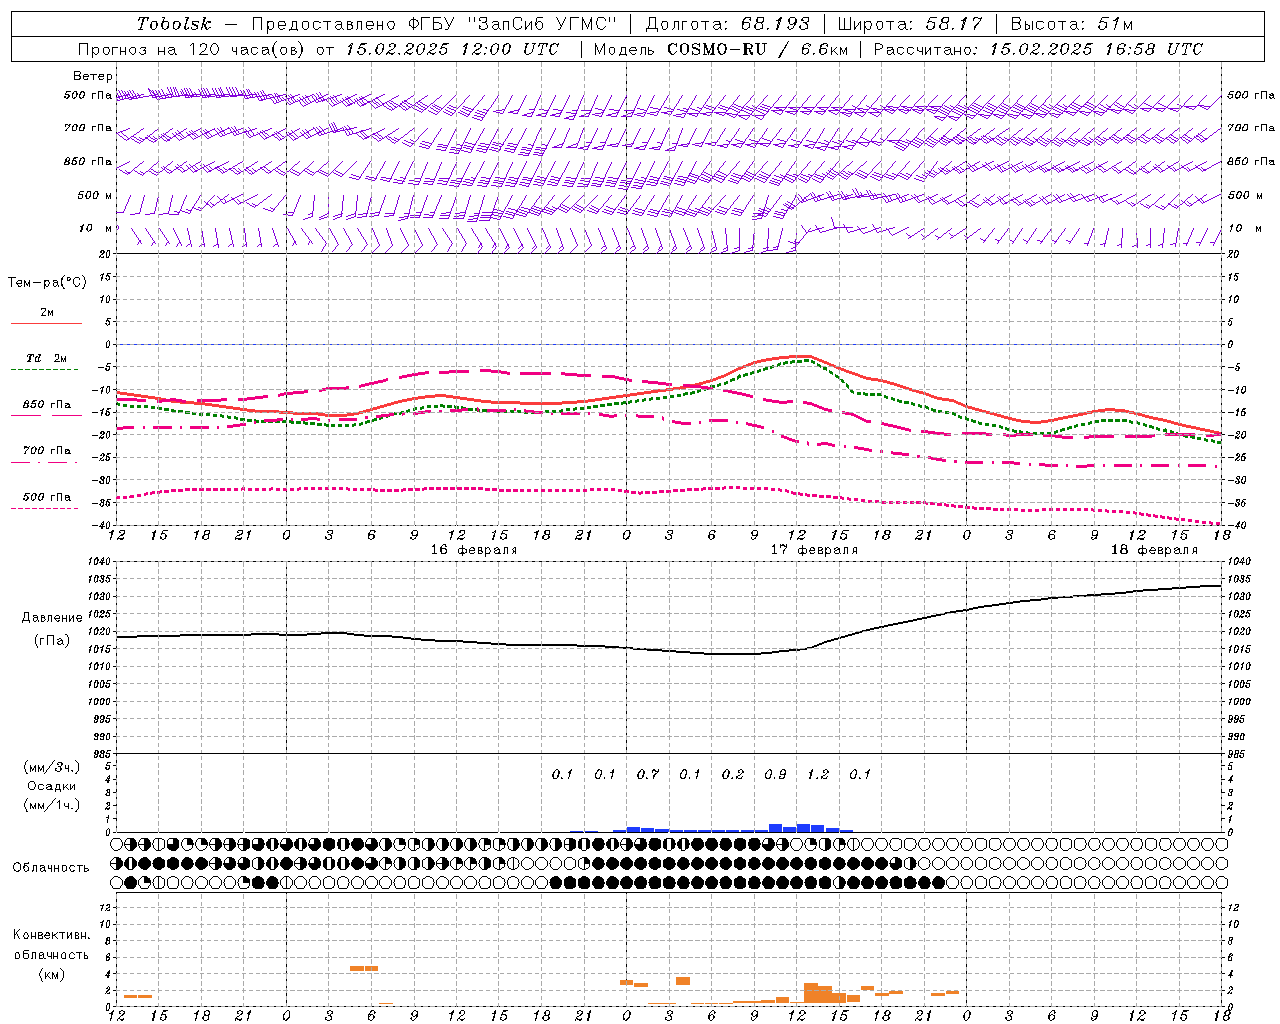Click the 17 февраля date label
1280x1024 pixels.
(x=814, y=550)
